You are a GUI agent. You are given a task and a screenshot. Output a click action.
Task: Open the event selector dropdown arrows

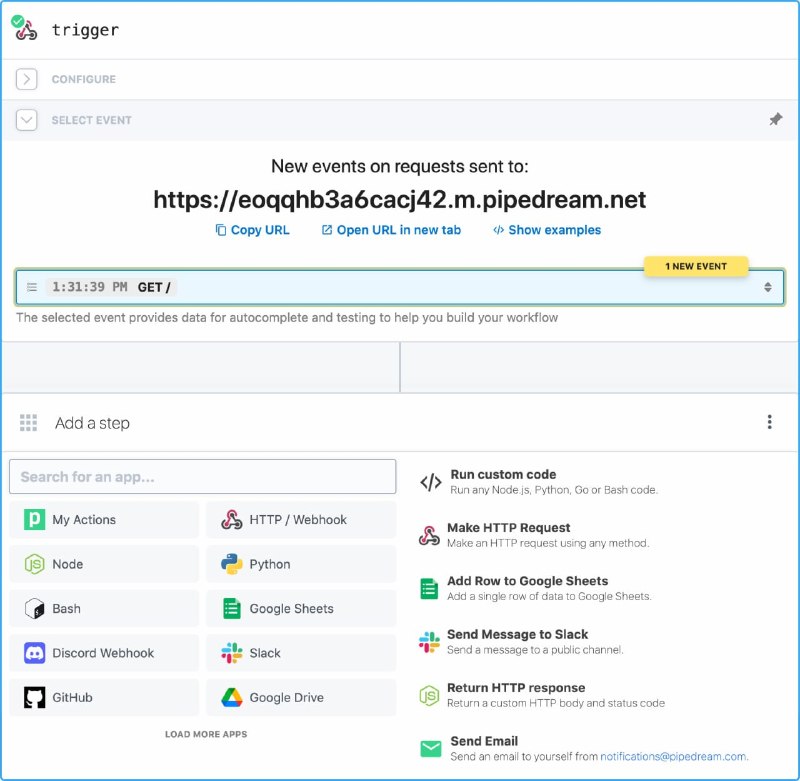point(767,287)
